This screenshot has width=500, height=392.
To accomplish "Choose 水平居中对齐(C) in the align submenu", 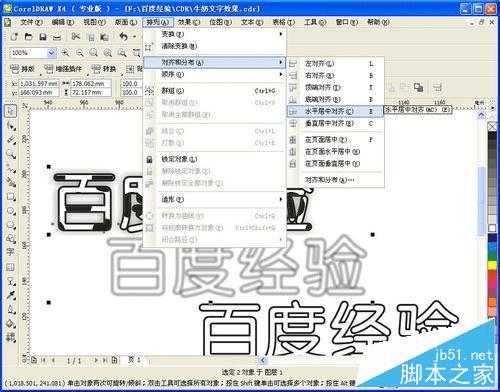I will click(x=335, y=111).
